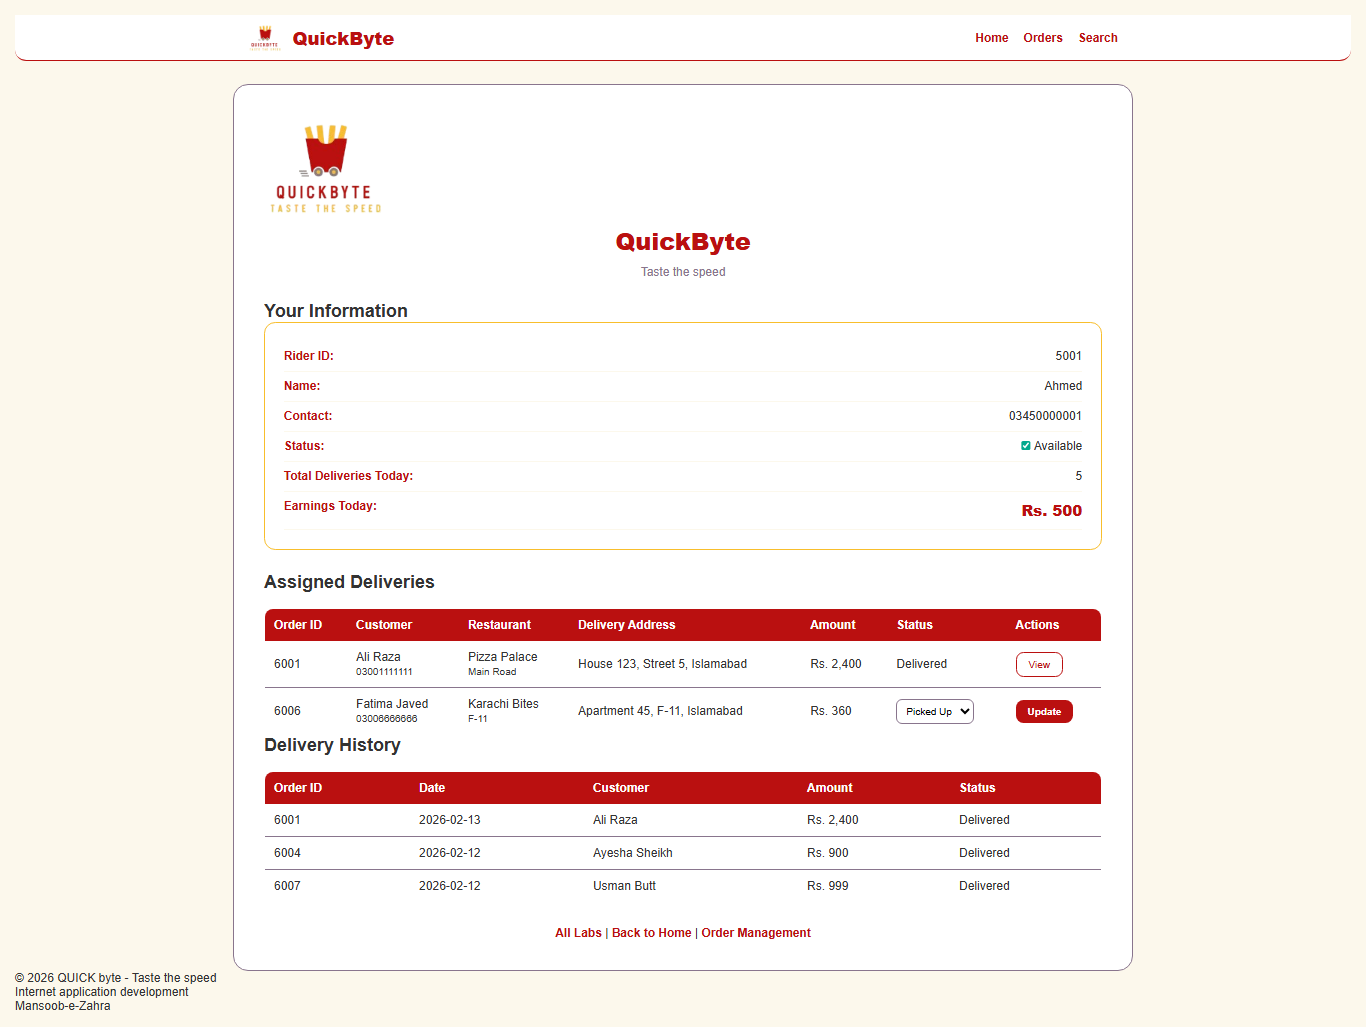Open the Orders page from the navbar

click(1043, 38)
